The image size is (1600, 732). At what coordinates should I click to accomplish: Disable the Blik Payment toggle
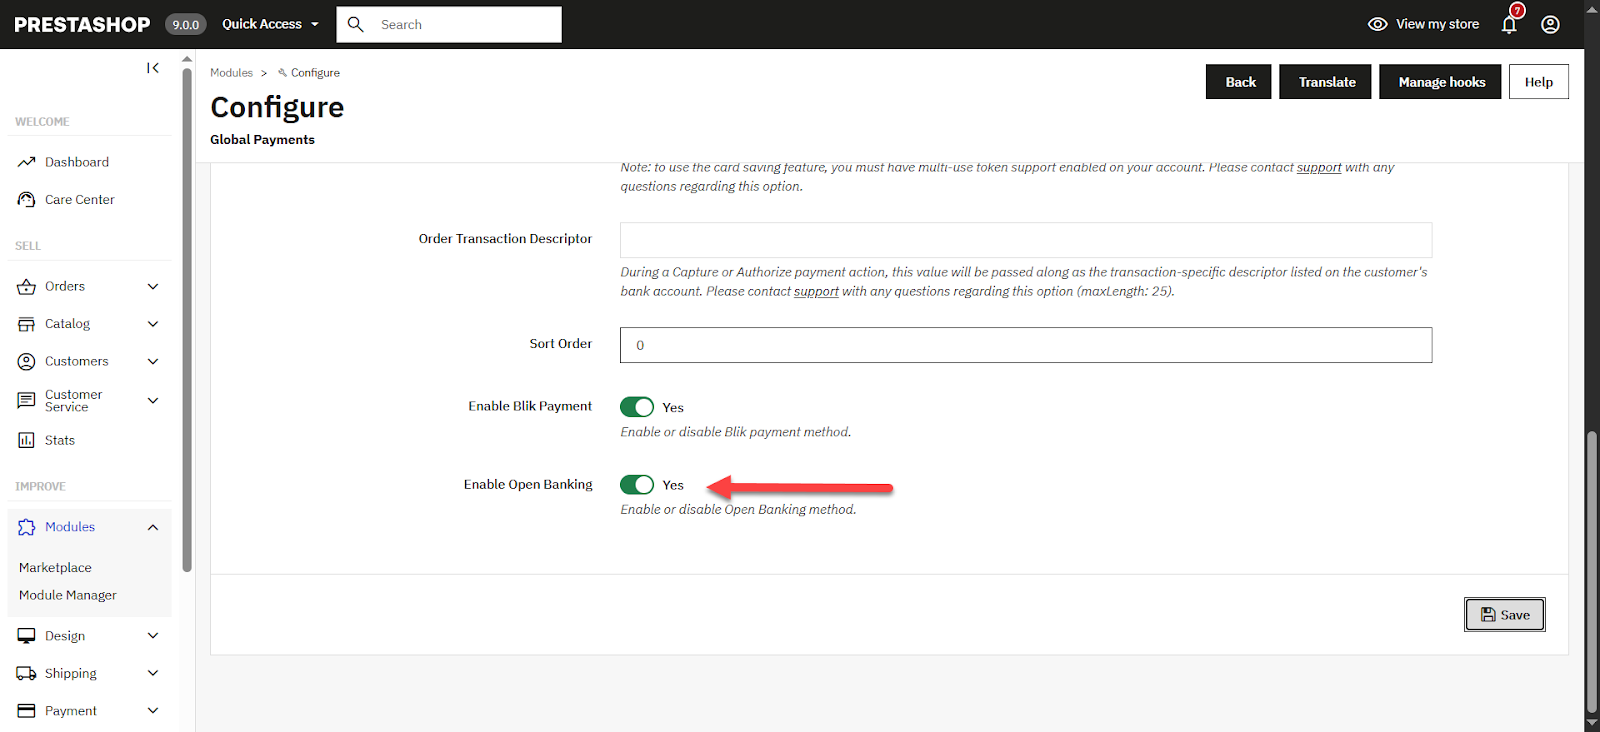(x=637, y=407)
